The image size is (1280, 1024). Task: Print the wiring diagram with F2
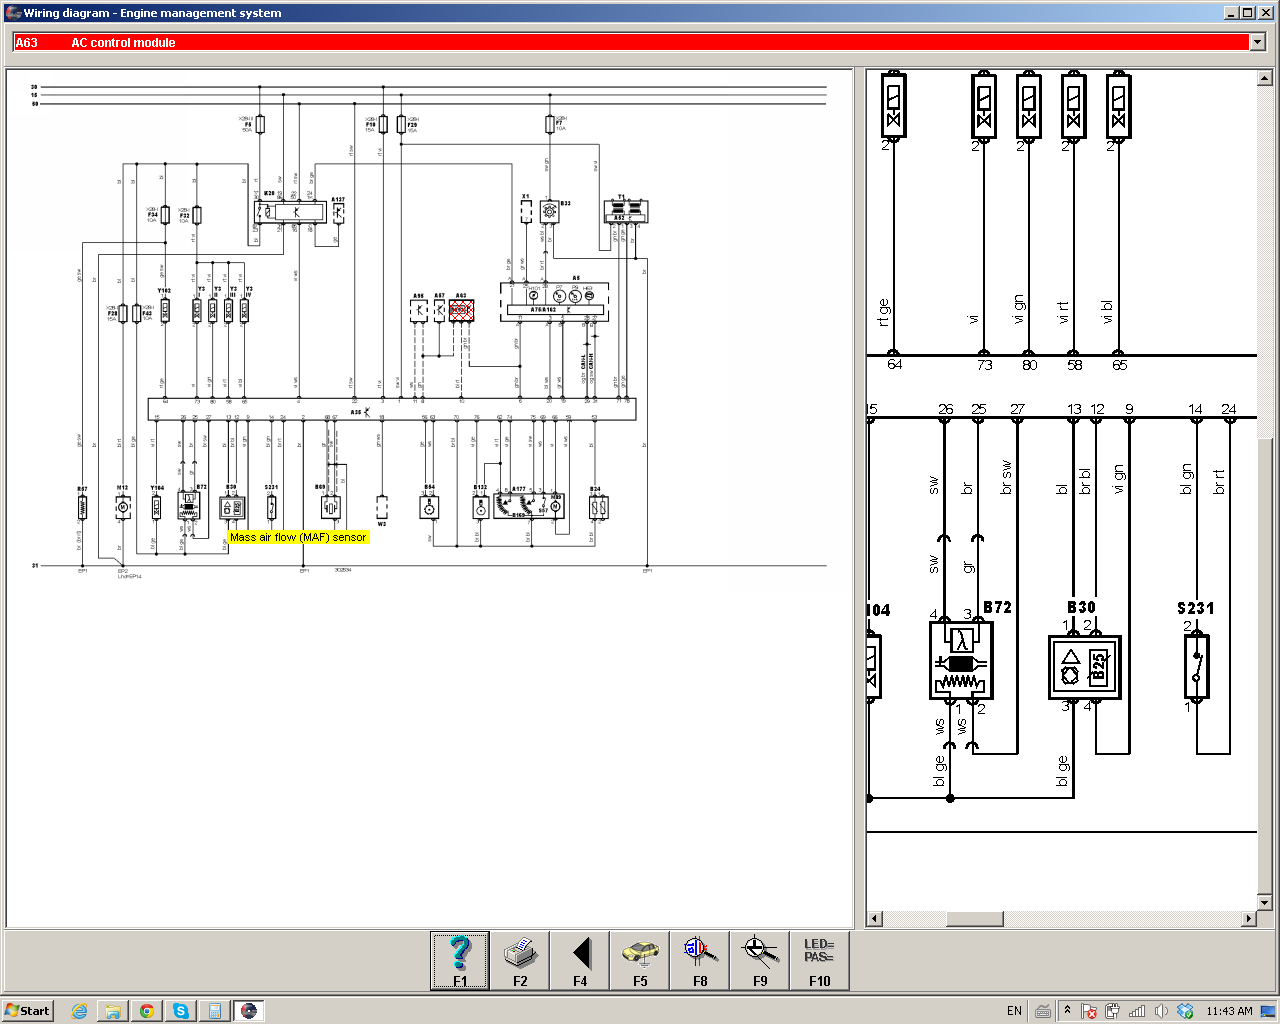(520, 961)
